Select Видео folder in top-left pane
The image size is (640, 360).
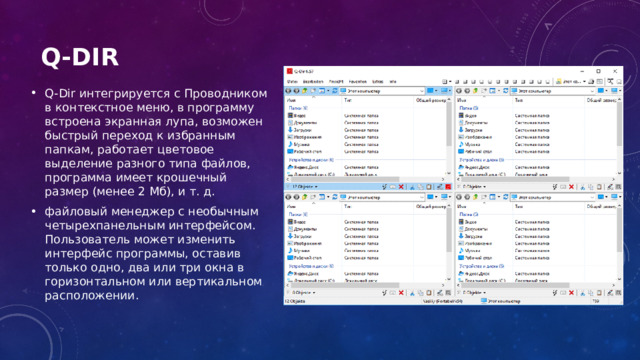click(x=297, y=116)
